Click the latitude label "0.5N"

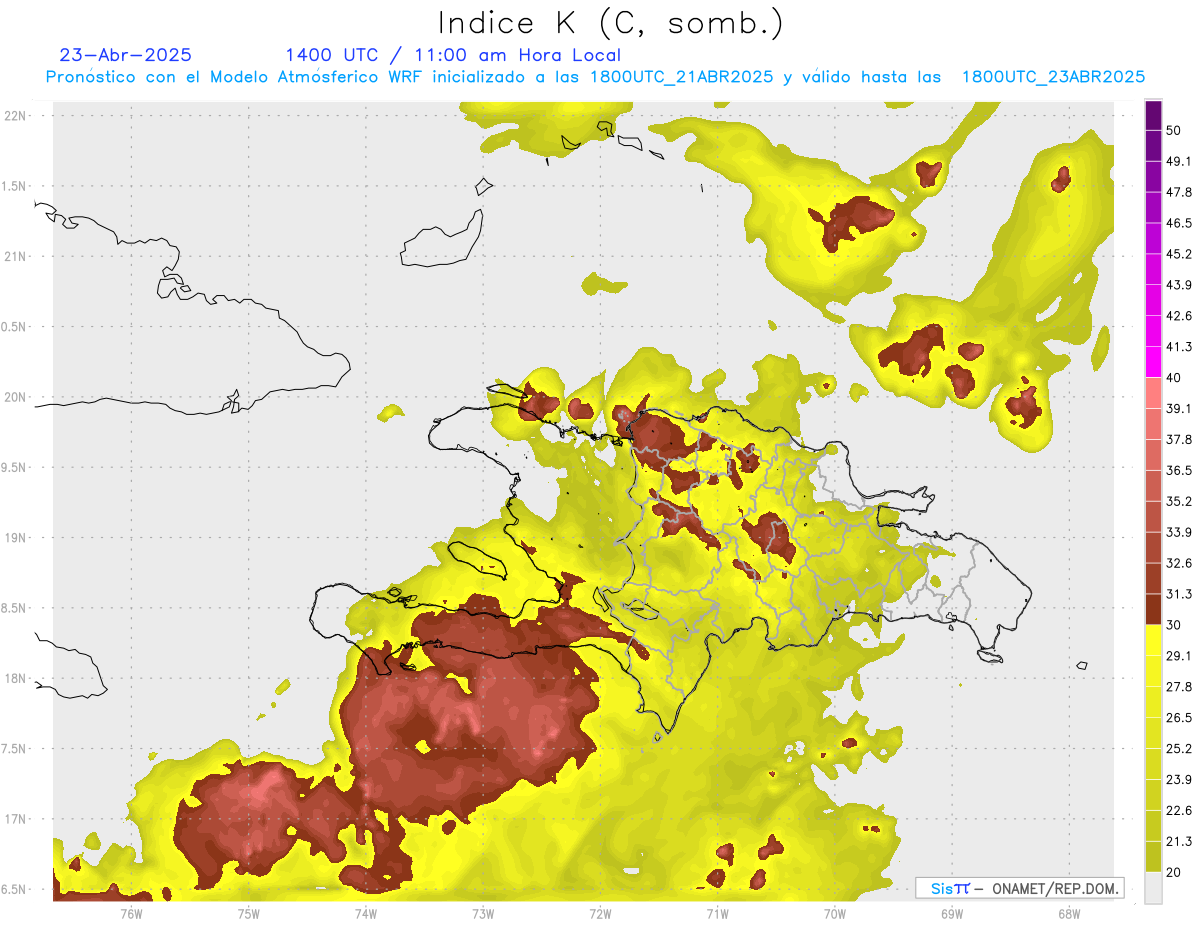(x=15, y=328)
